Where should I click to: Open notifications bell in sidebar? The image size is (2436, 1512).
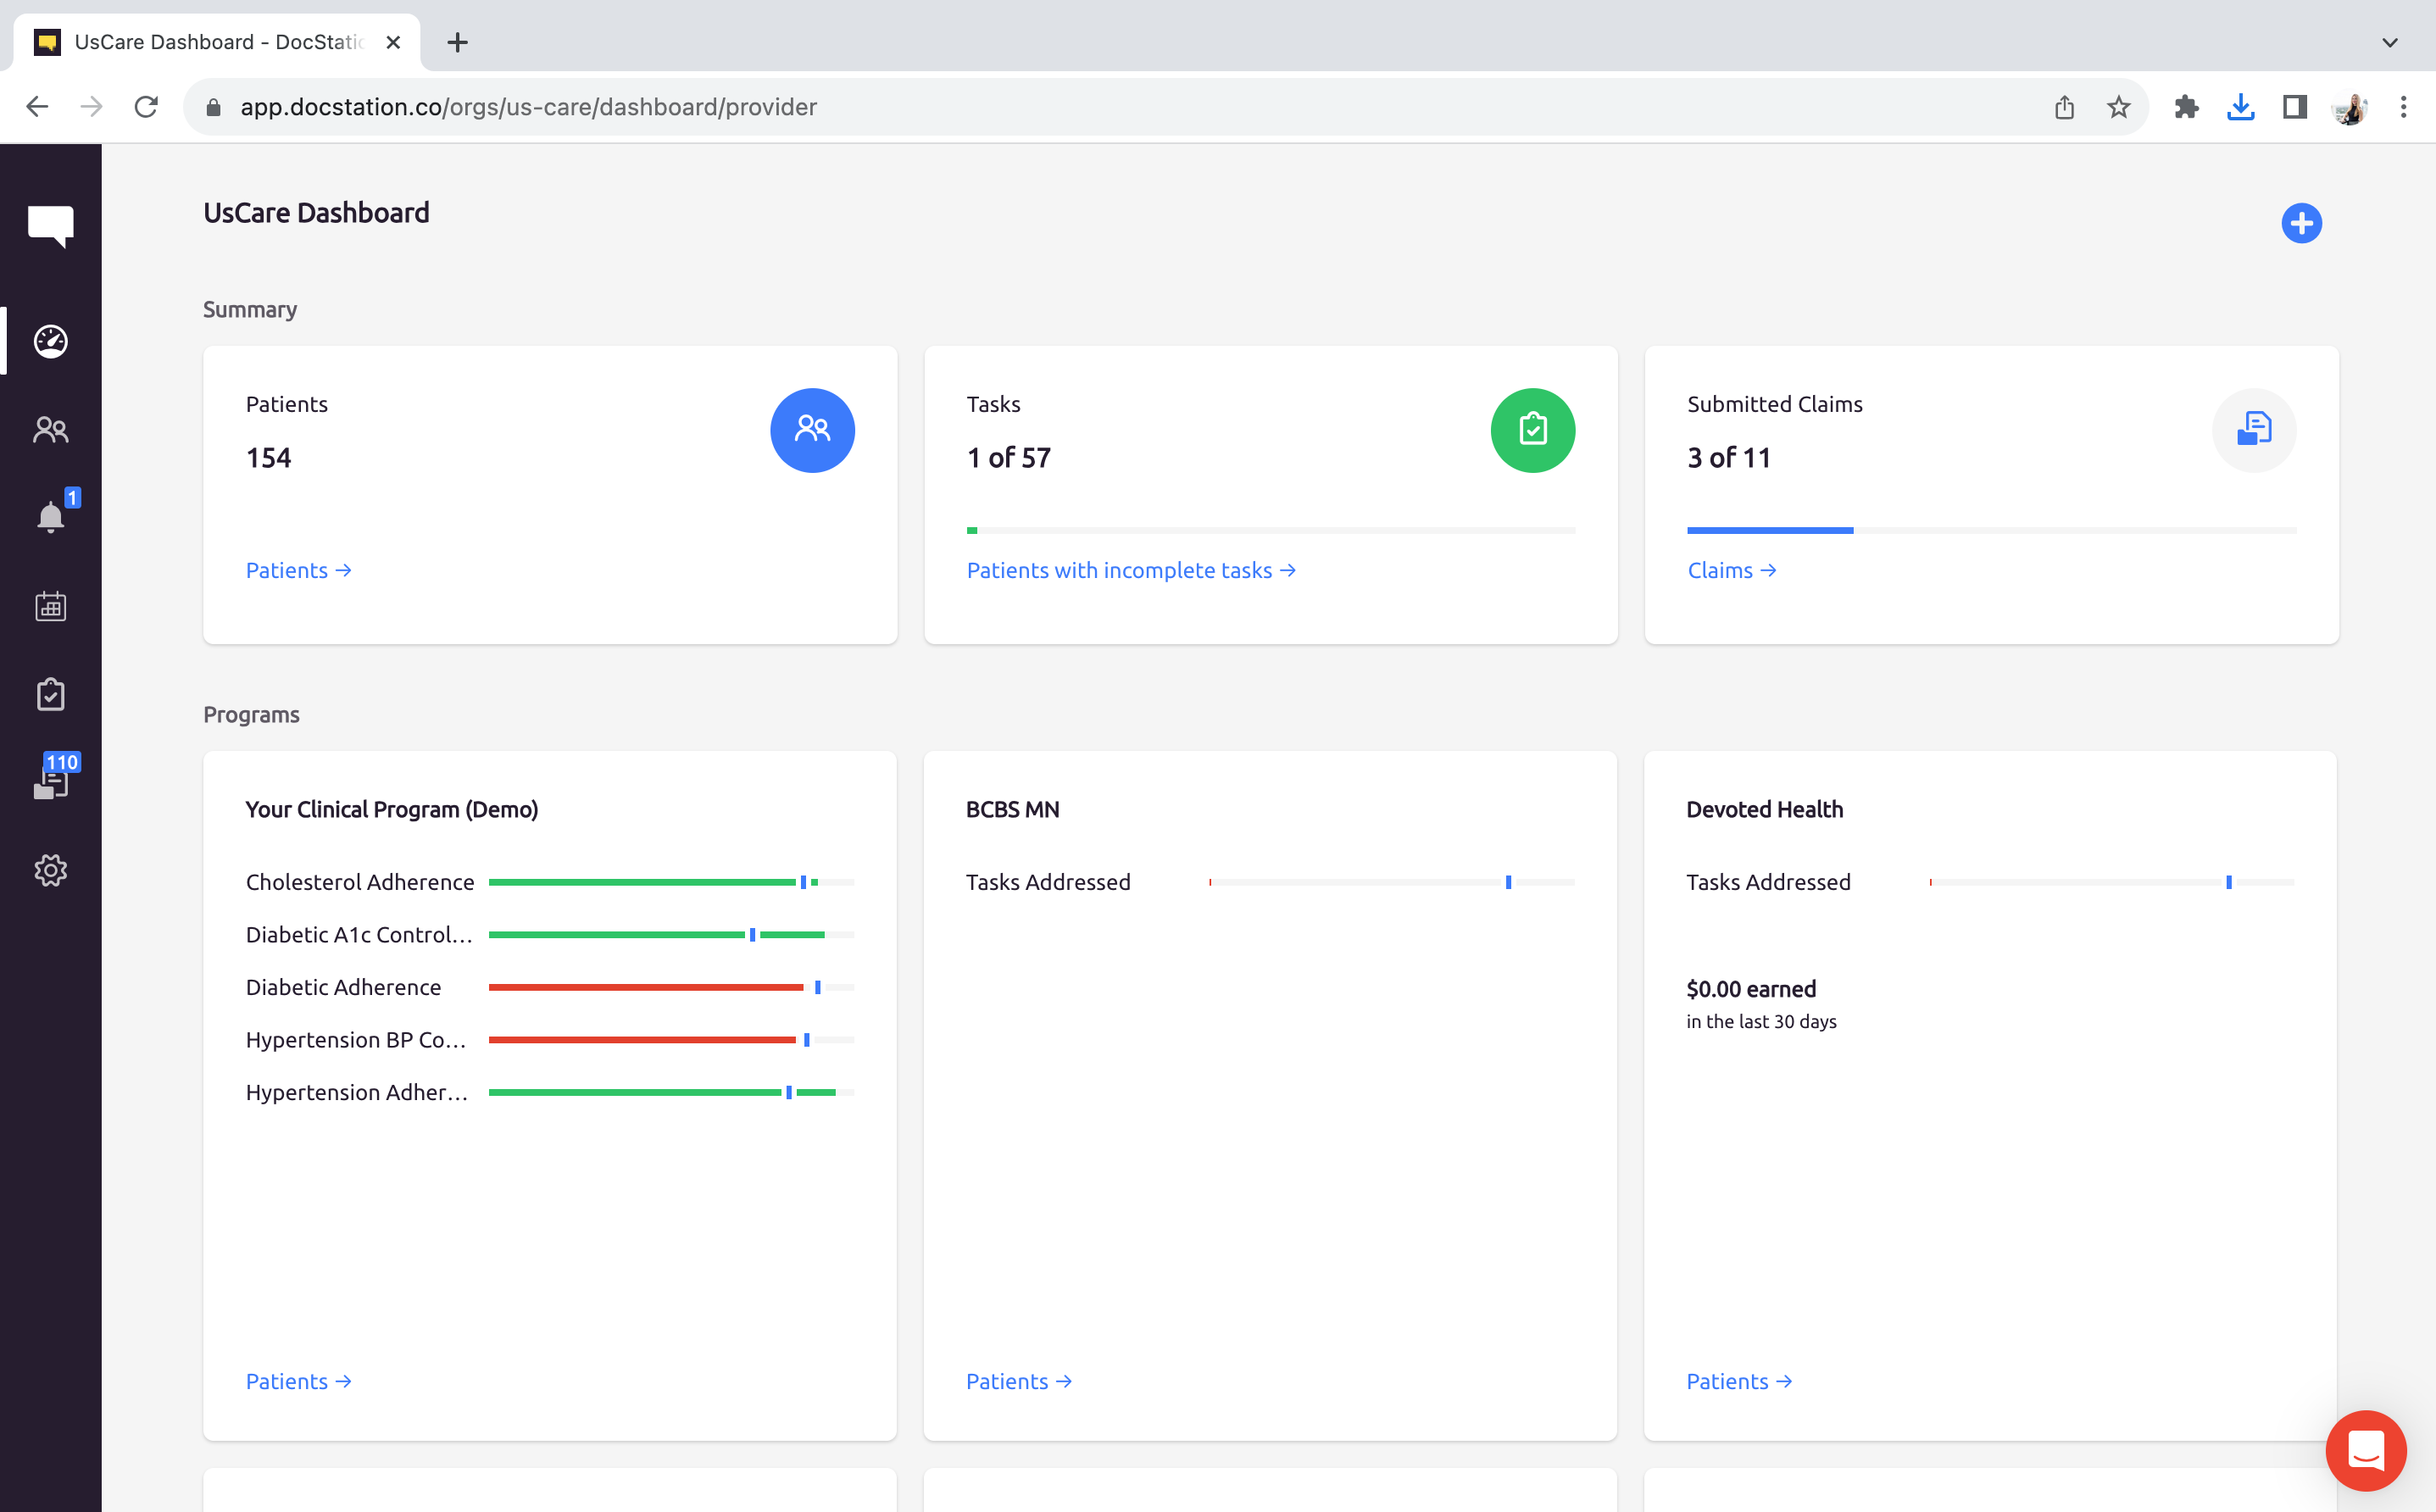[x=50, y=517]
